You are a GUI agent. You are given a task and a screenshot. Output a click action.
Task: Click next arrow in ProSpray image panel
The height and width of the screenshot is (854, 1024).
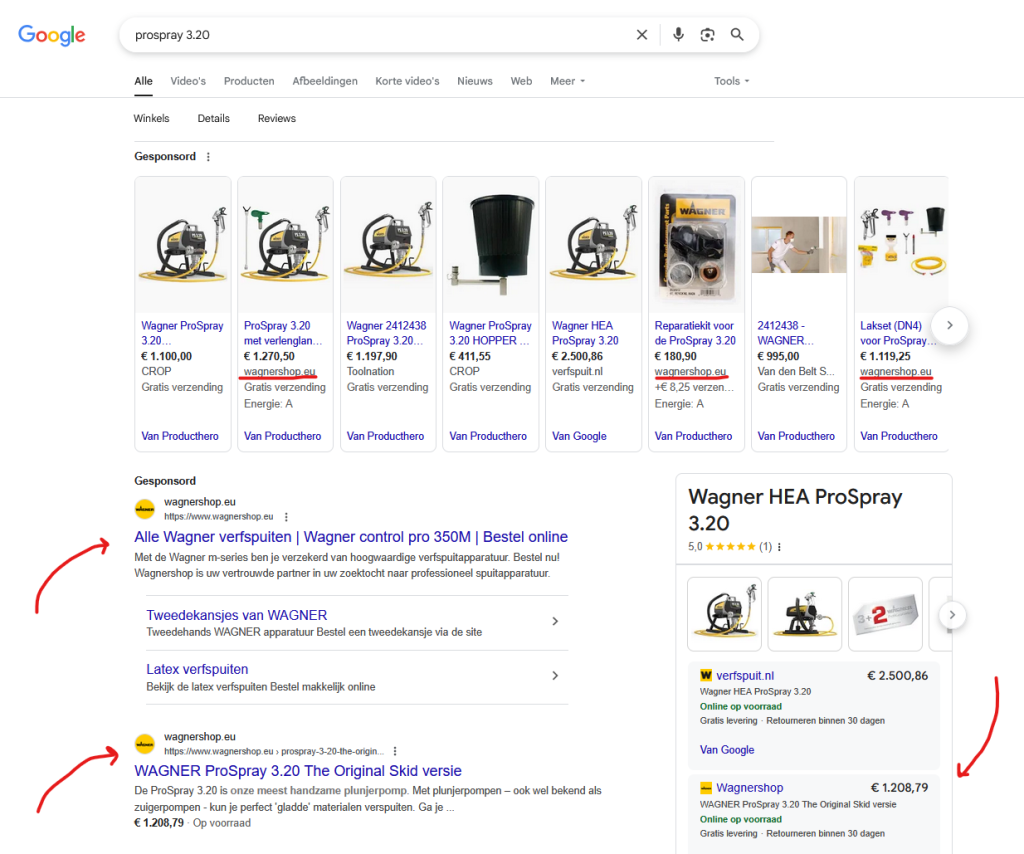click(x=953, y=614)
